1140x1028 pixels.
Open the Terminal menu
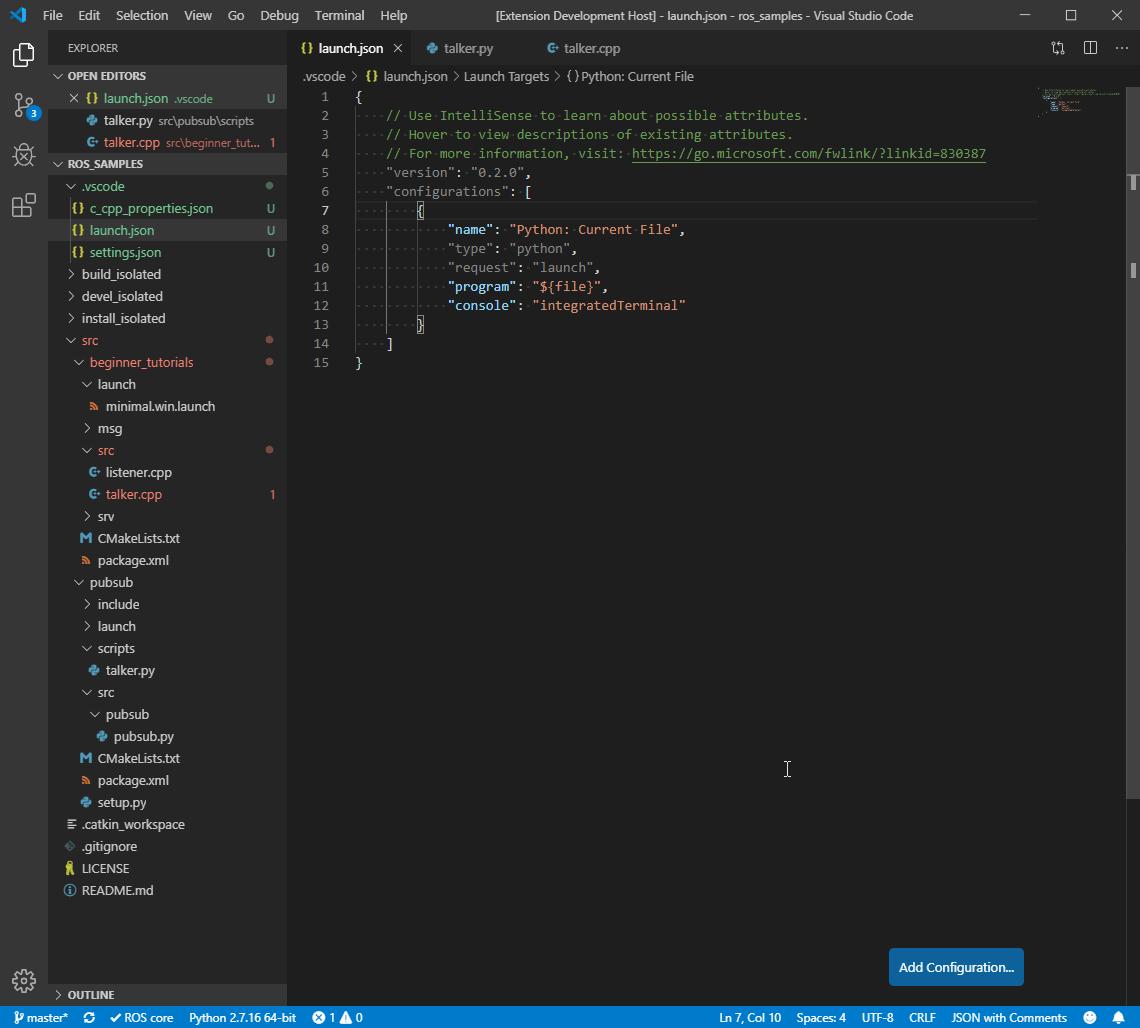coord(339,15)
